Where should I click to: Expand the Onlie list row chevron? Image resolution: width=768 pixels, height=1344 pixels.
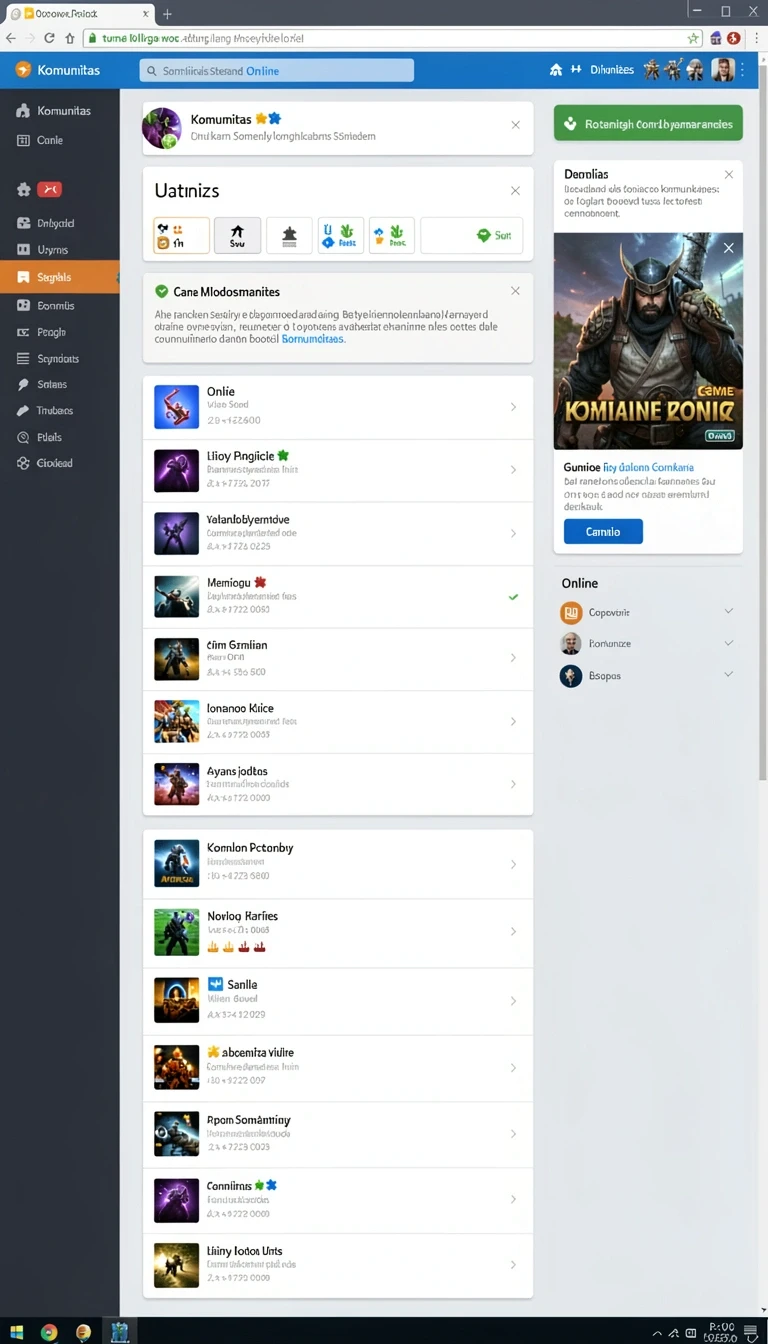click(513, 407)
